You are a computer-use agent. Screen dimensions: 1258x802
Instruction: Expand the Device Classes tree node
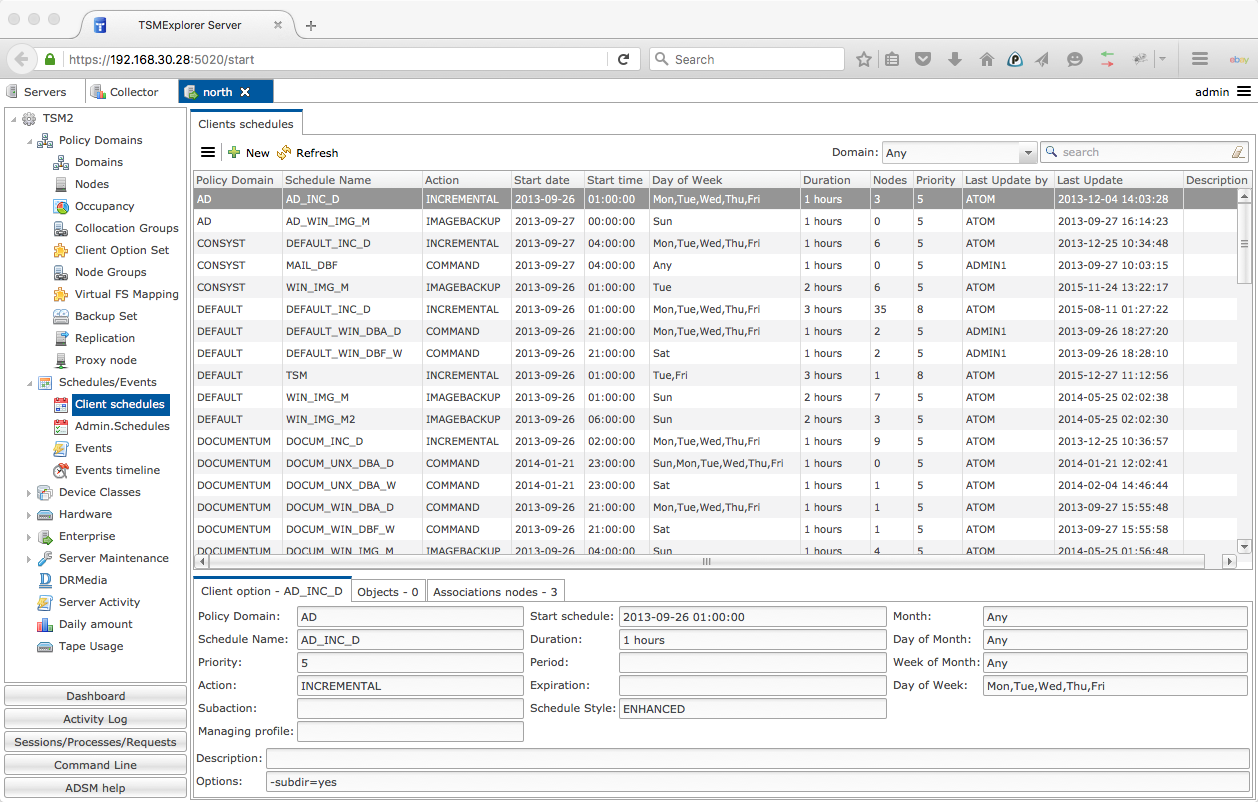29,492
